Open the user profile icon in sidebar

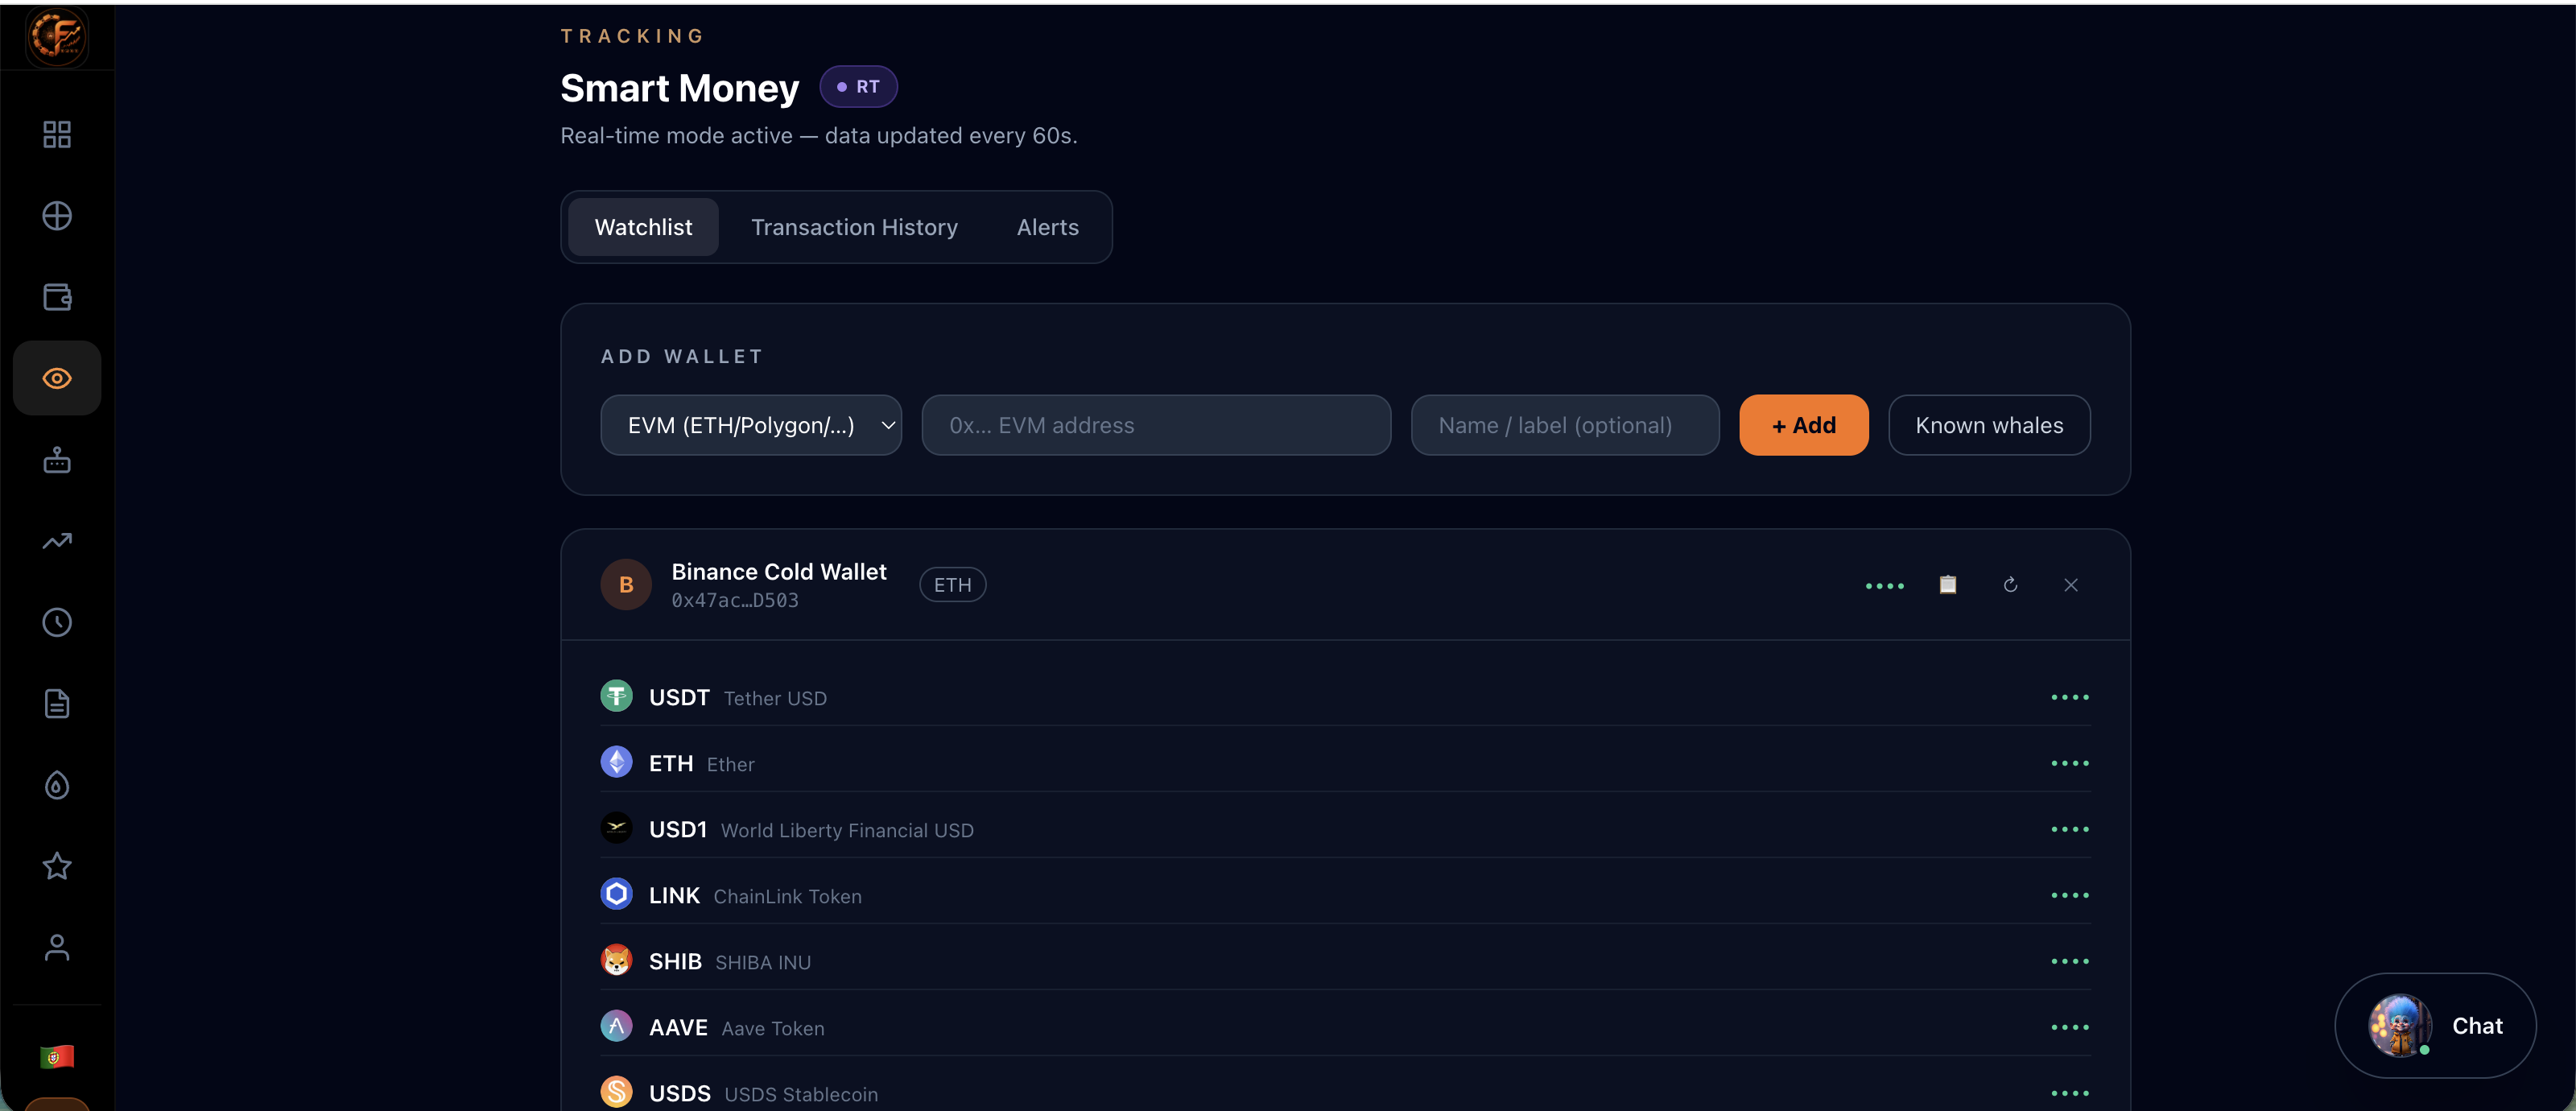[x=57, y=947]
